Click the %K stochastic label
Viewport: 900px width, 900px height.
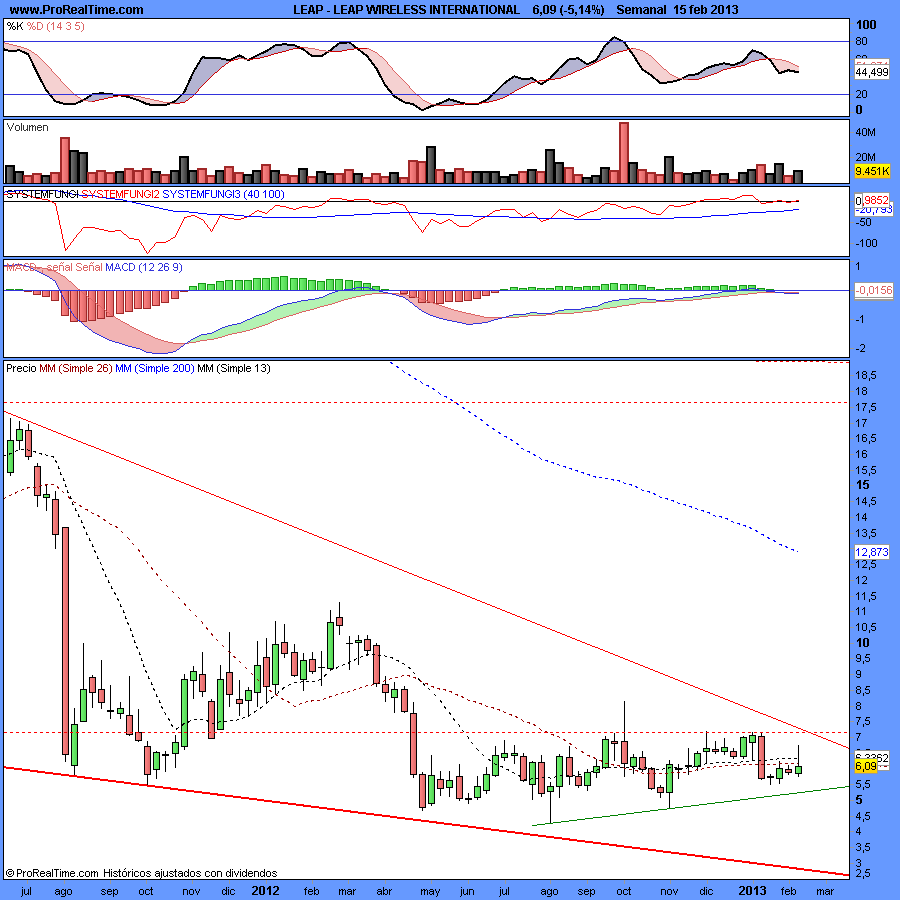click(14, 26)
